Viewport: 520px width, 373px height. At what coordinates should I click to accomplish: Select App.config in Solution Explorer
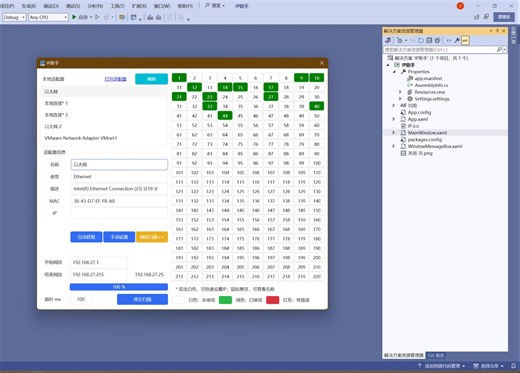click(419, 112)
